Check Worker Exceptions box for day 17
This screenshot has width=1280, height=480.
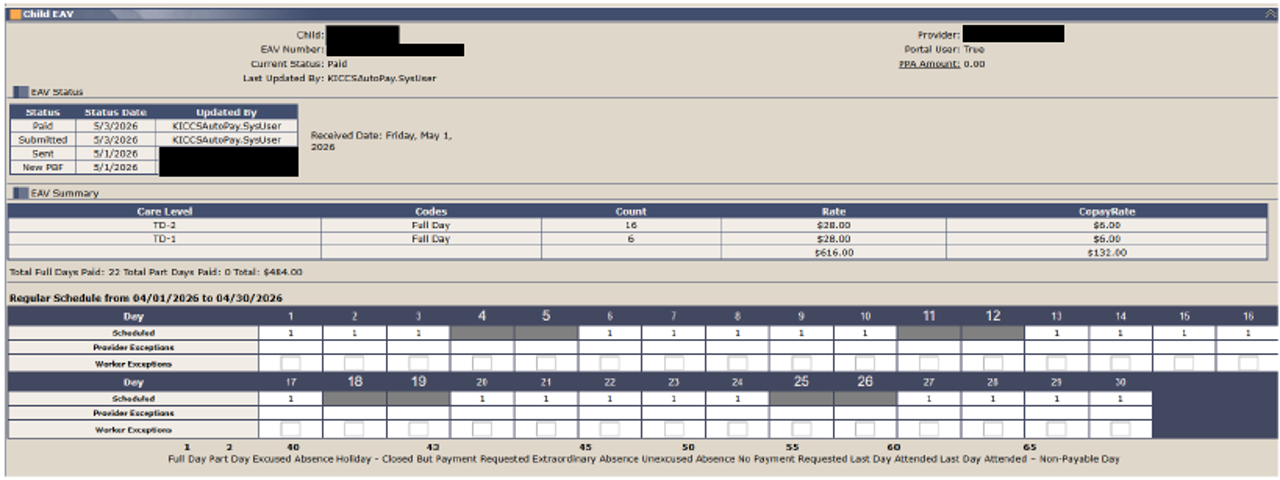[x=291, y=430]
